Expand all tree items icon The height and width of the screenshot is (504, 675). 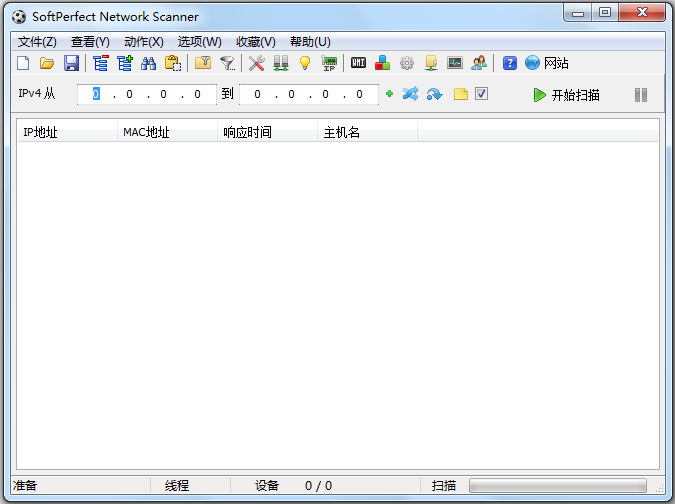(x=125, y=63)
